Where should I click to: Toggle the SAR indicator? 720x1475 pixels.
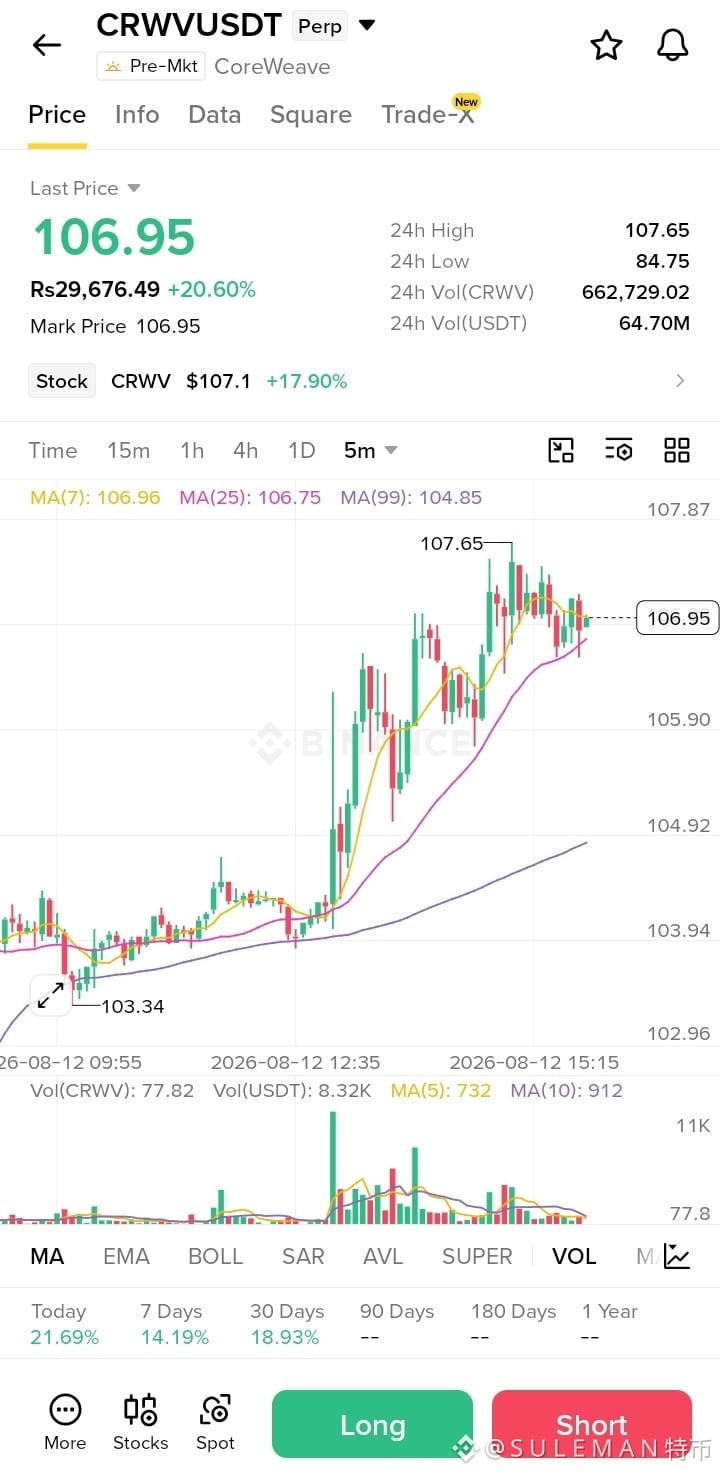[303, 1256]
